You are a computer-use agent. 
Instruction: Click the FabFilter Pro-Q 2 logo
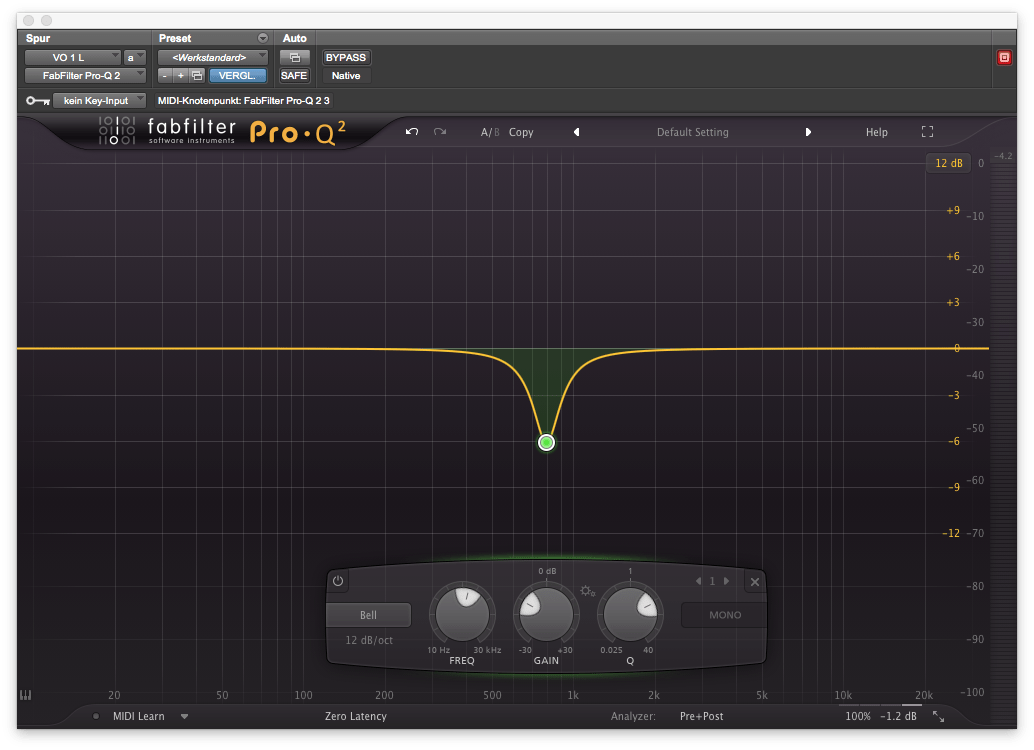click(222, 131)
